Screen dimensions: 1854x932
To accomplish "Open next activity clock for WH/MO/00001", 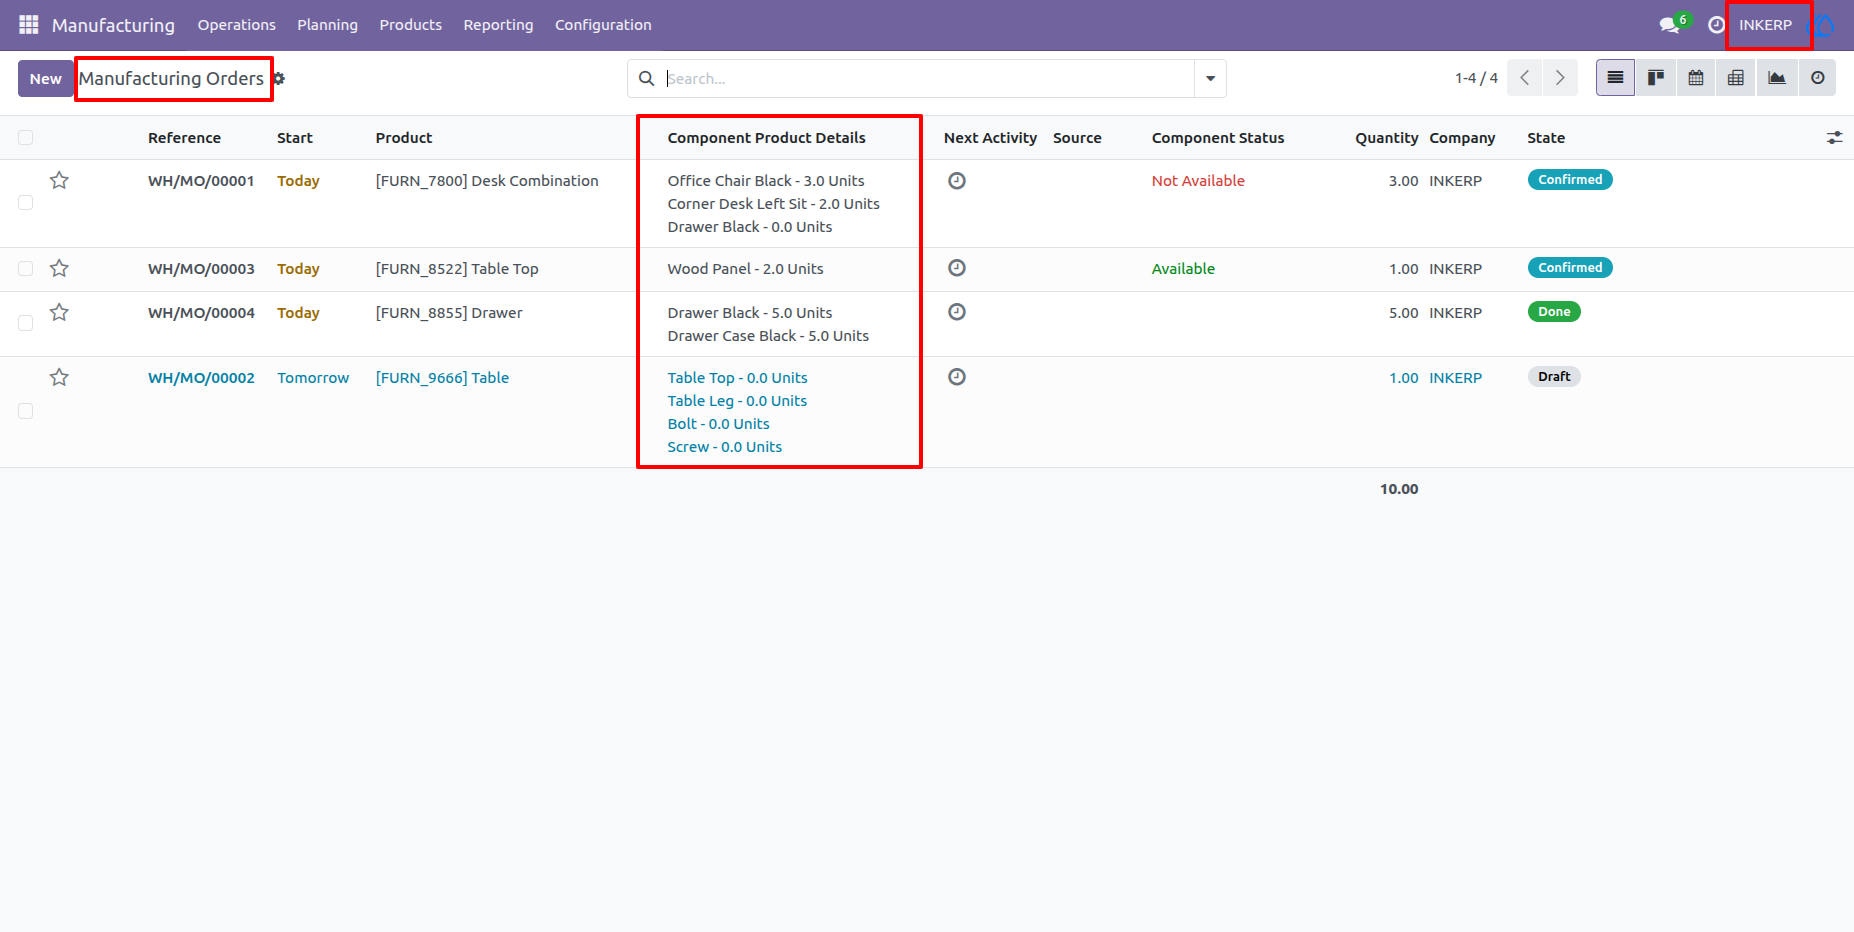I will 957,181.
